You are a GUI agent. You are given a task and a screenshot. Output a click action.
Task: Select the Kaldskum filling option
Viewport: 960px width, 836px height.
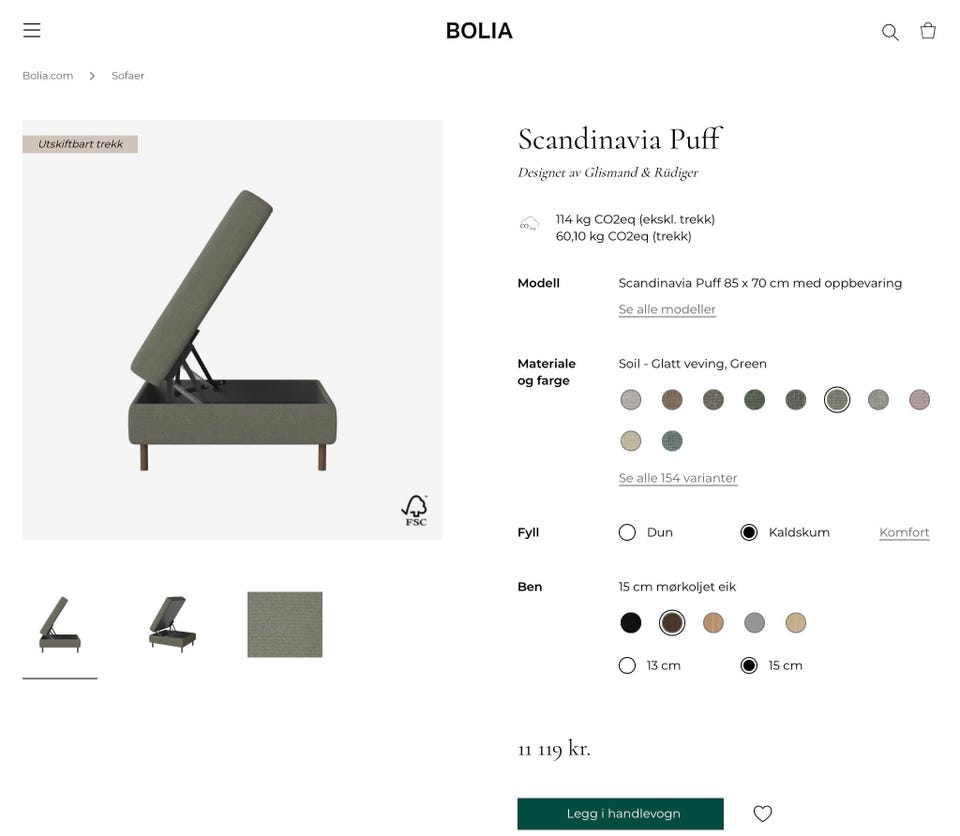749,532
